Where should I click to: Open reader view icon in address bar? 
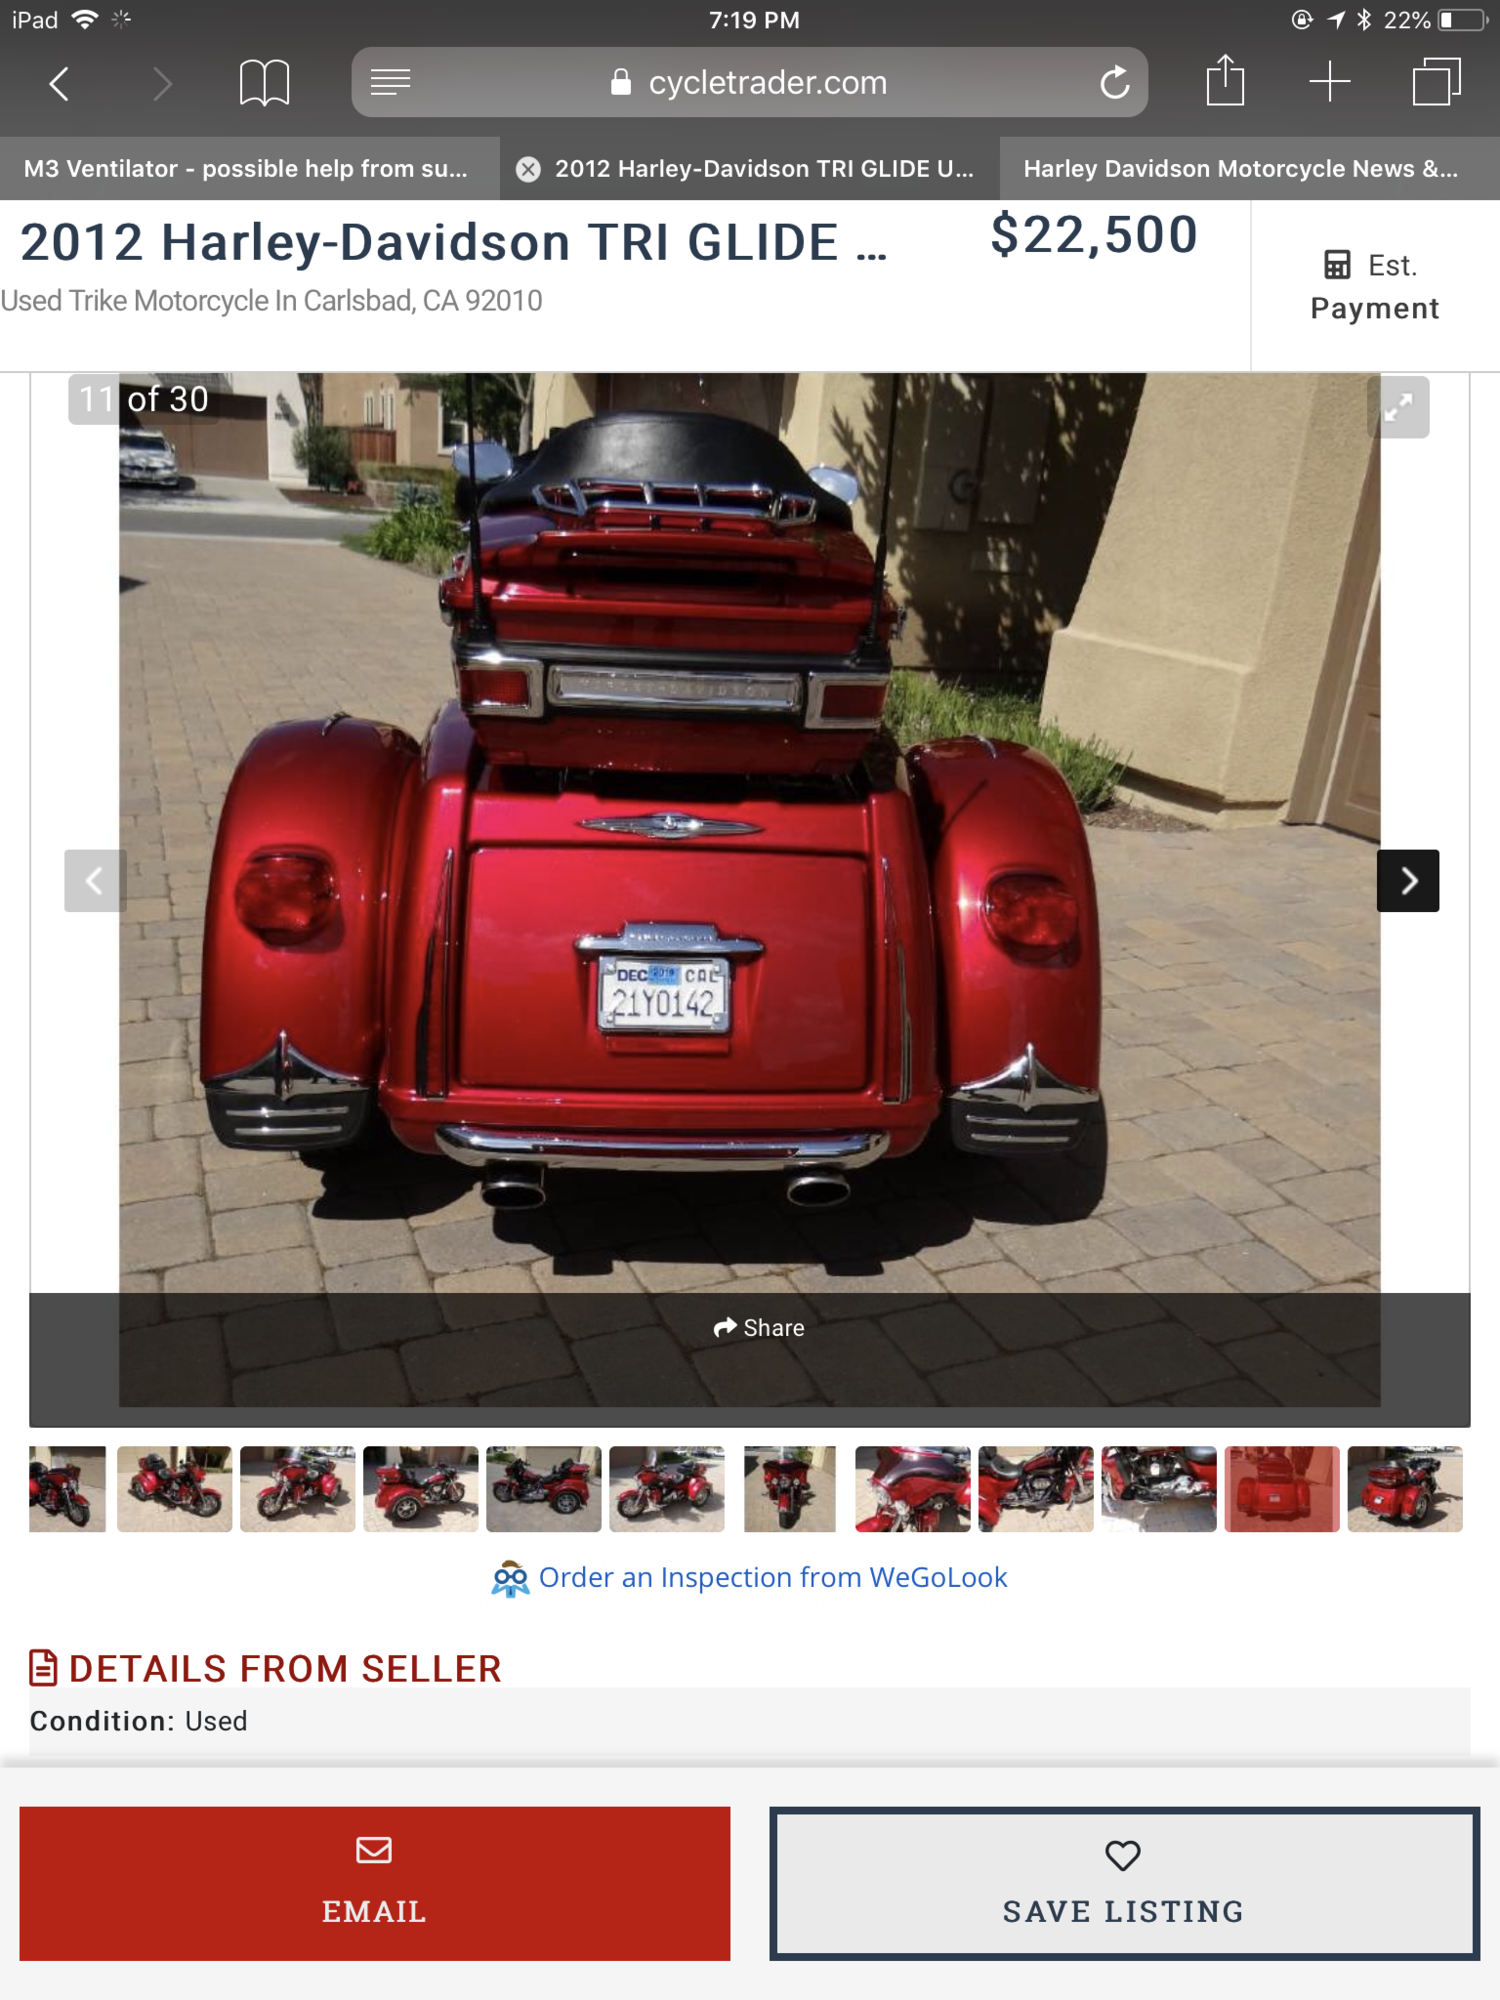391,82
